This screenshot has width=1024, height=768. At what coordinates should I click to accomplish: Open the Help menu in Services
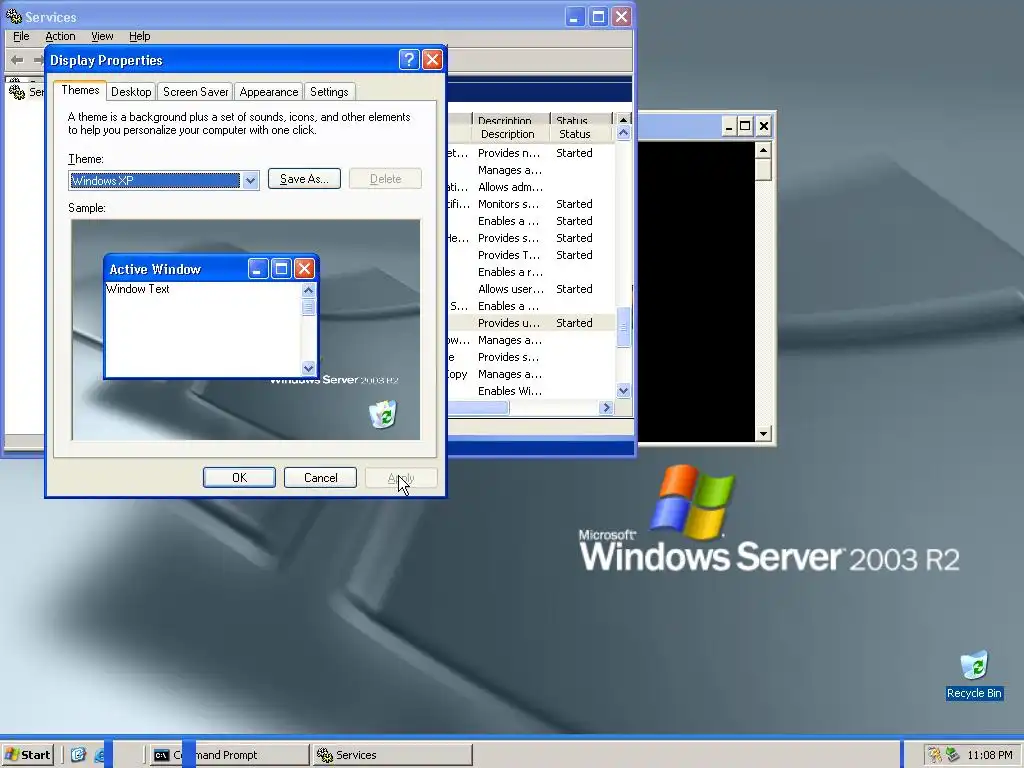139,37
